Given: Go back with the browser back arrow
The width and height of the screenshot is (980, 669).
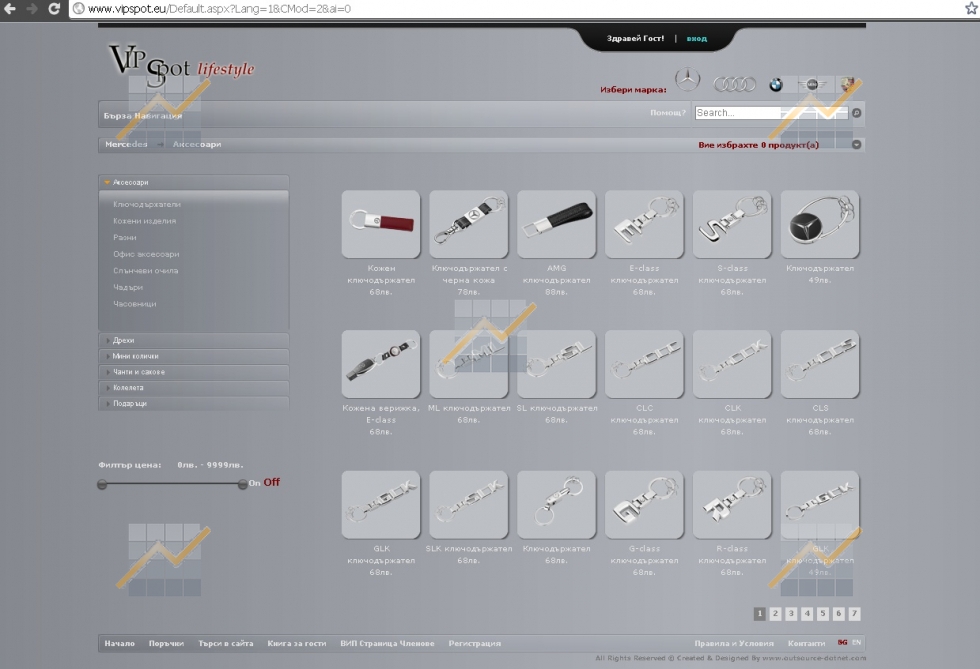Looking at the screenshot, I should [x=11, y=9].
